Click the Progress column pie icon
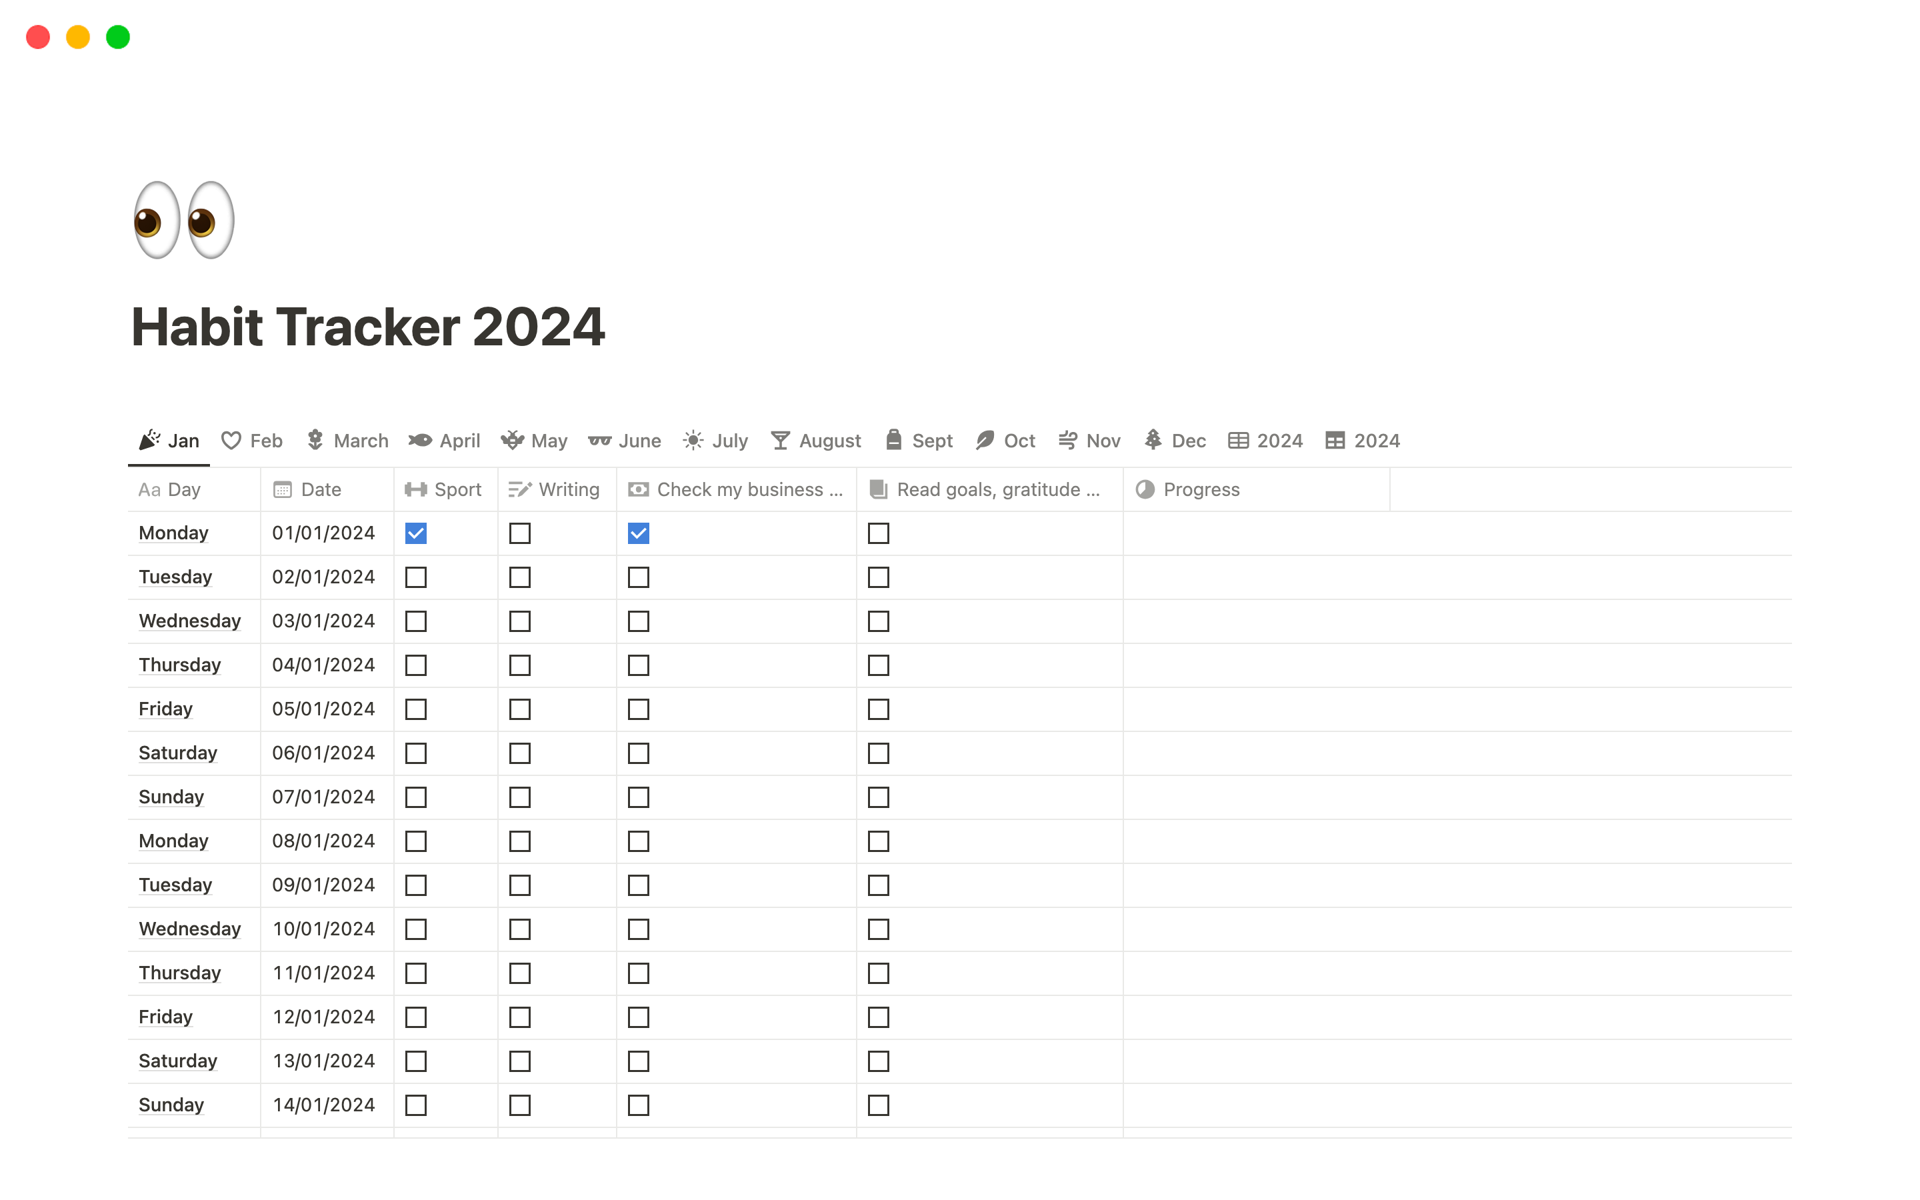Image resolution: width=1920 pixels, height=1200 pixels. click(1145, 490)
